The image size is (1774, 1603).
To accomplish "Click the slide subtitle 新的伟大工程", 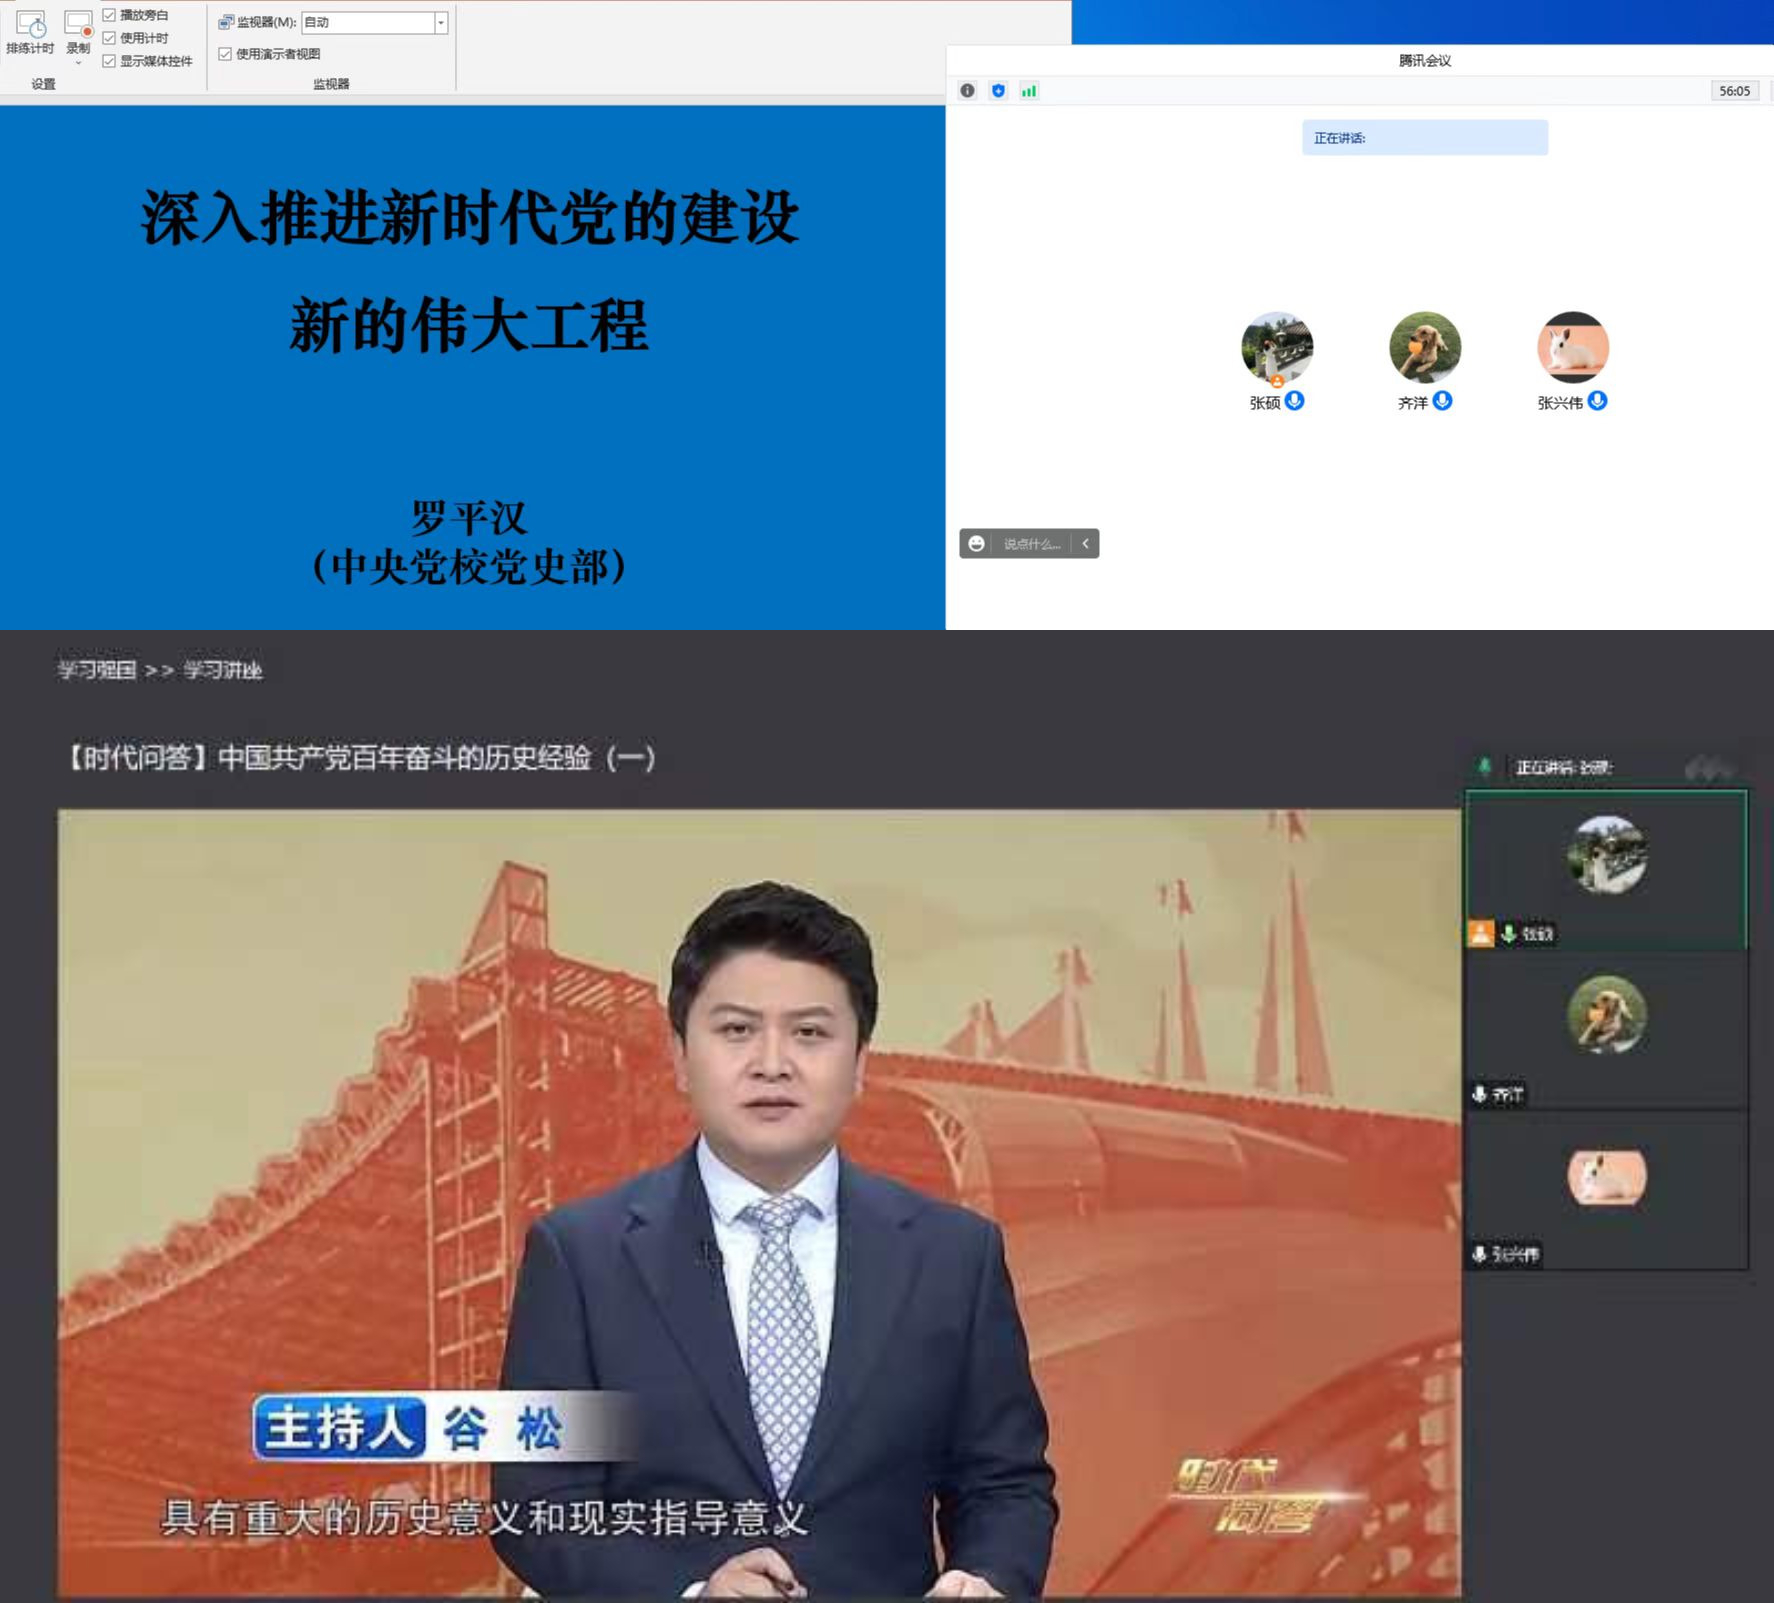I will [470, 325].
